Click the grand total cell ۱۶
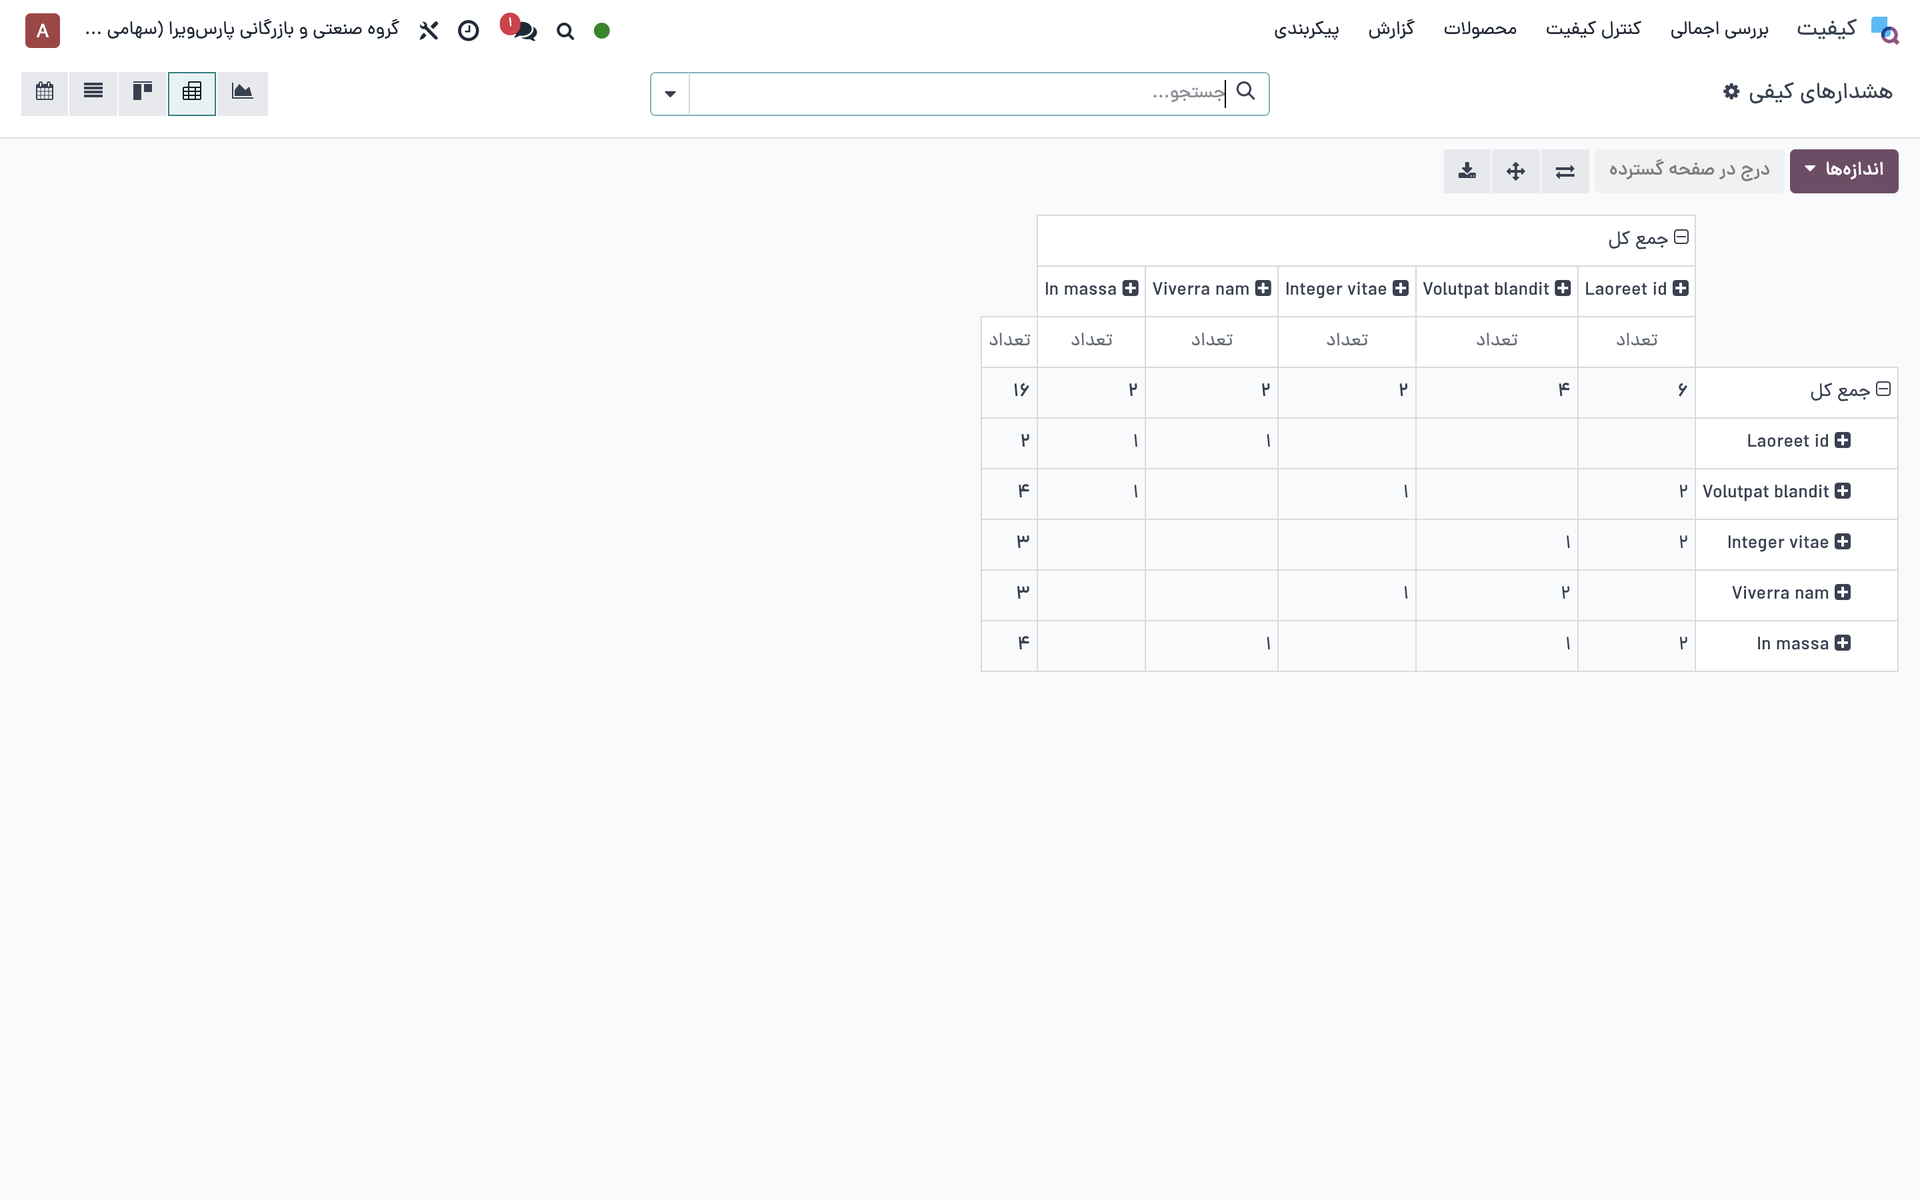 1009,392
